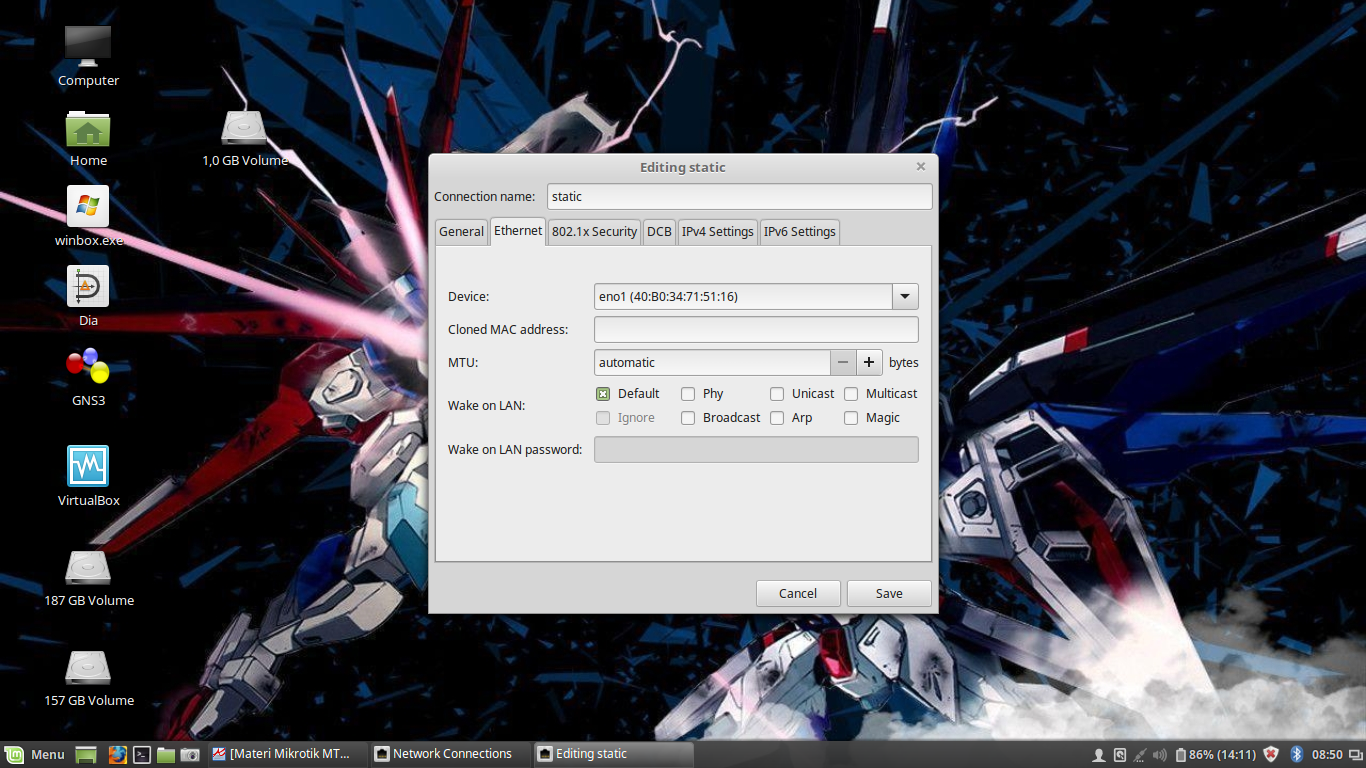Open the sound volume tray icon

1160,754
